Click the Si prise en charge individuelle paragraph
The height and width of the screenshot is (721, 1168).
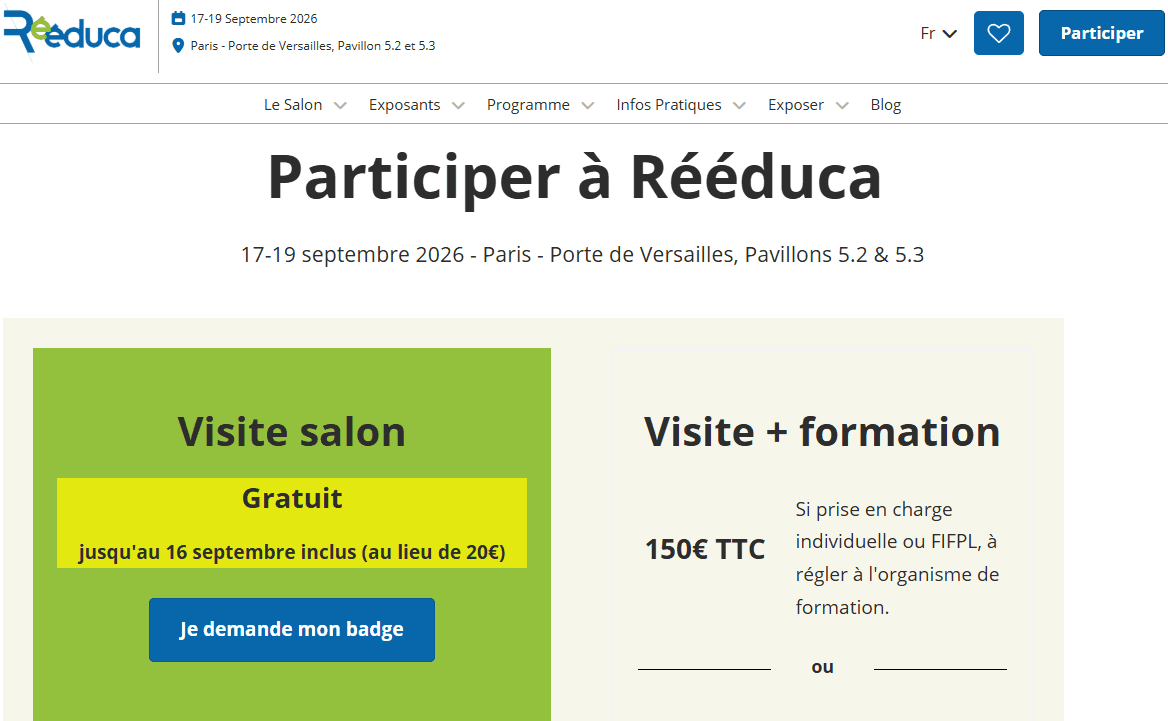897,558
